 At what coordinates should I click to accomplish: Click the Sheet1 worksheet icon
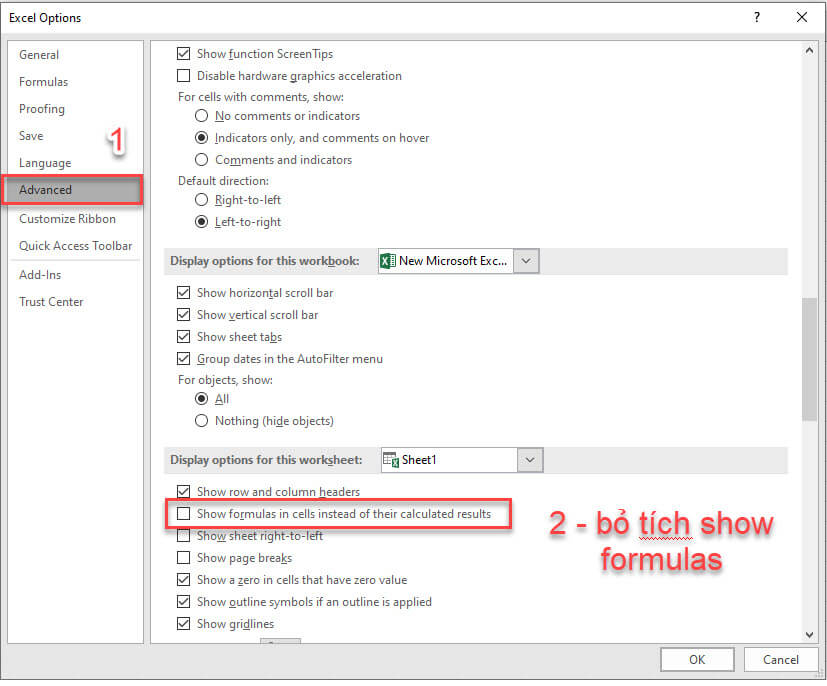tap(390, 460)
